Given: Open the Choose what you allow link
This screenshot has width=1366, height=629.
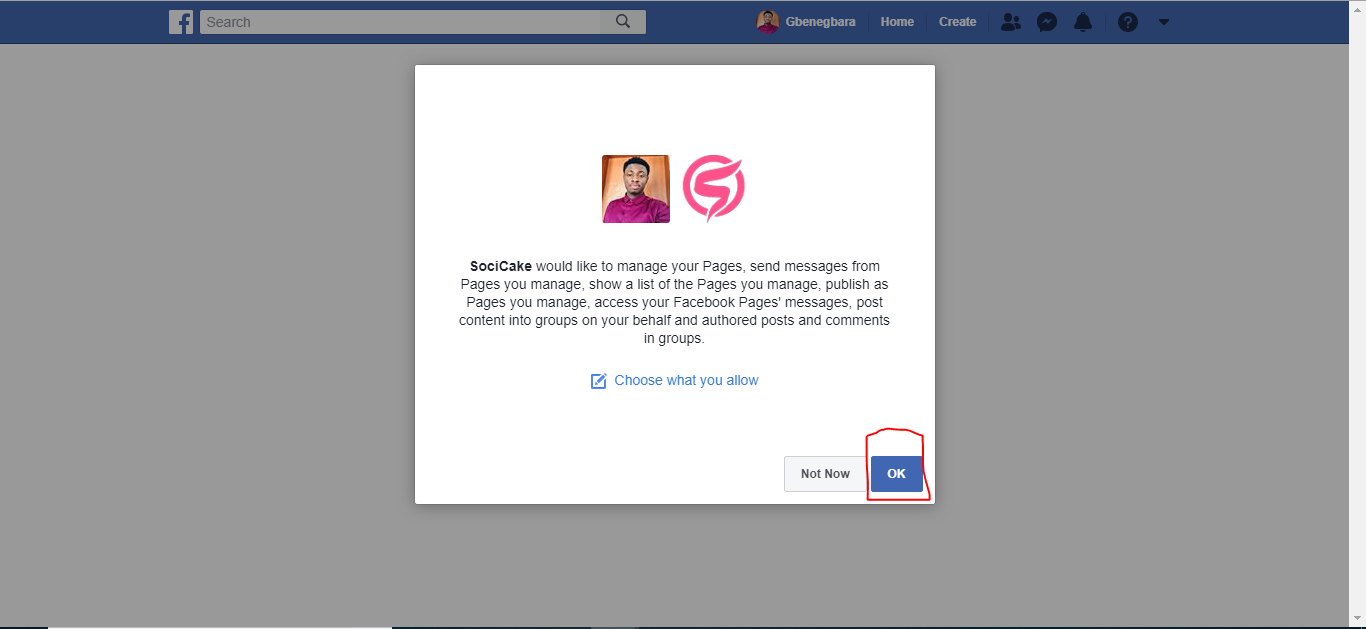Looking at the screenshot, I should [x=686, y=380].
